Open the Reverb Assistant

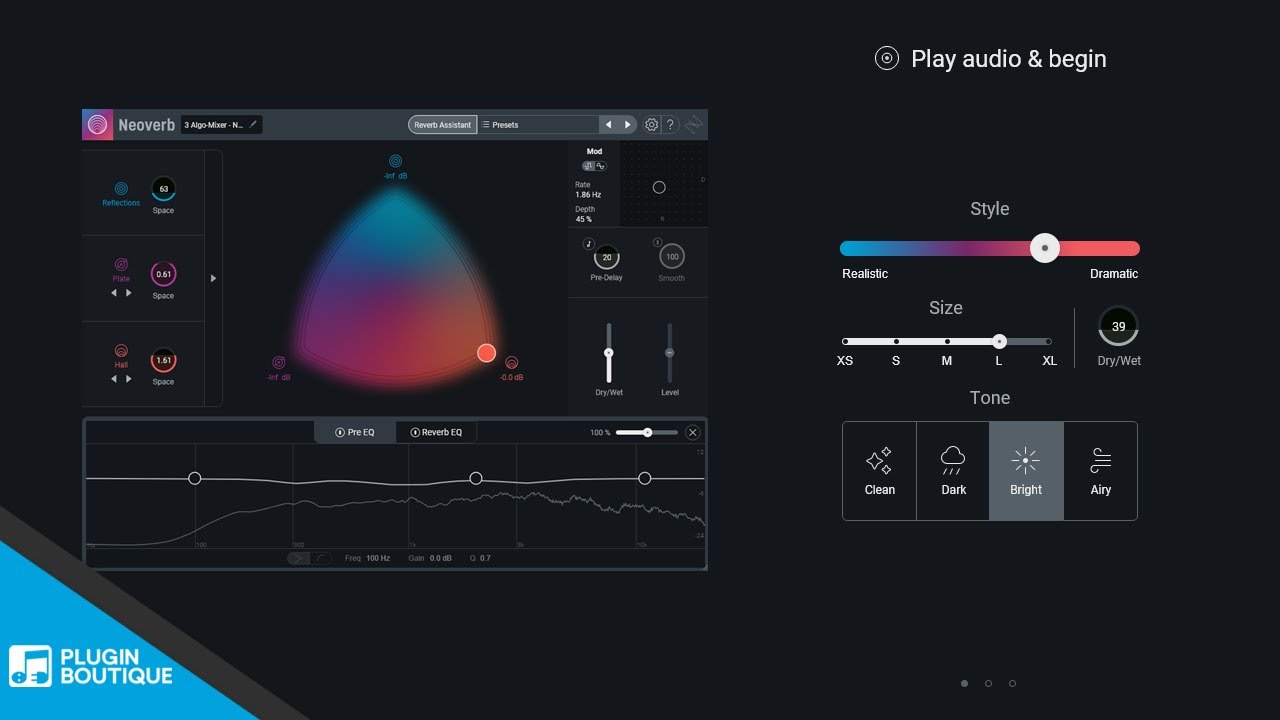point(442,125)
